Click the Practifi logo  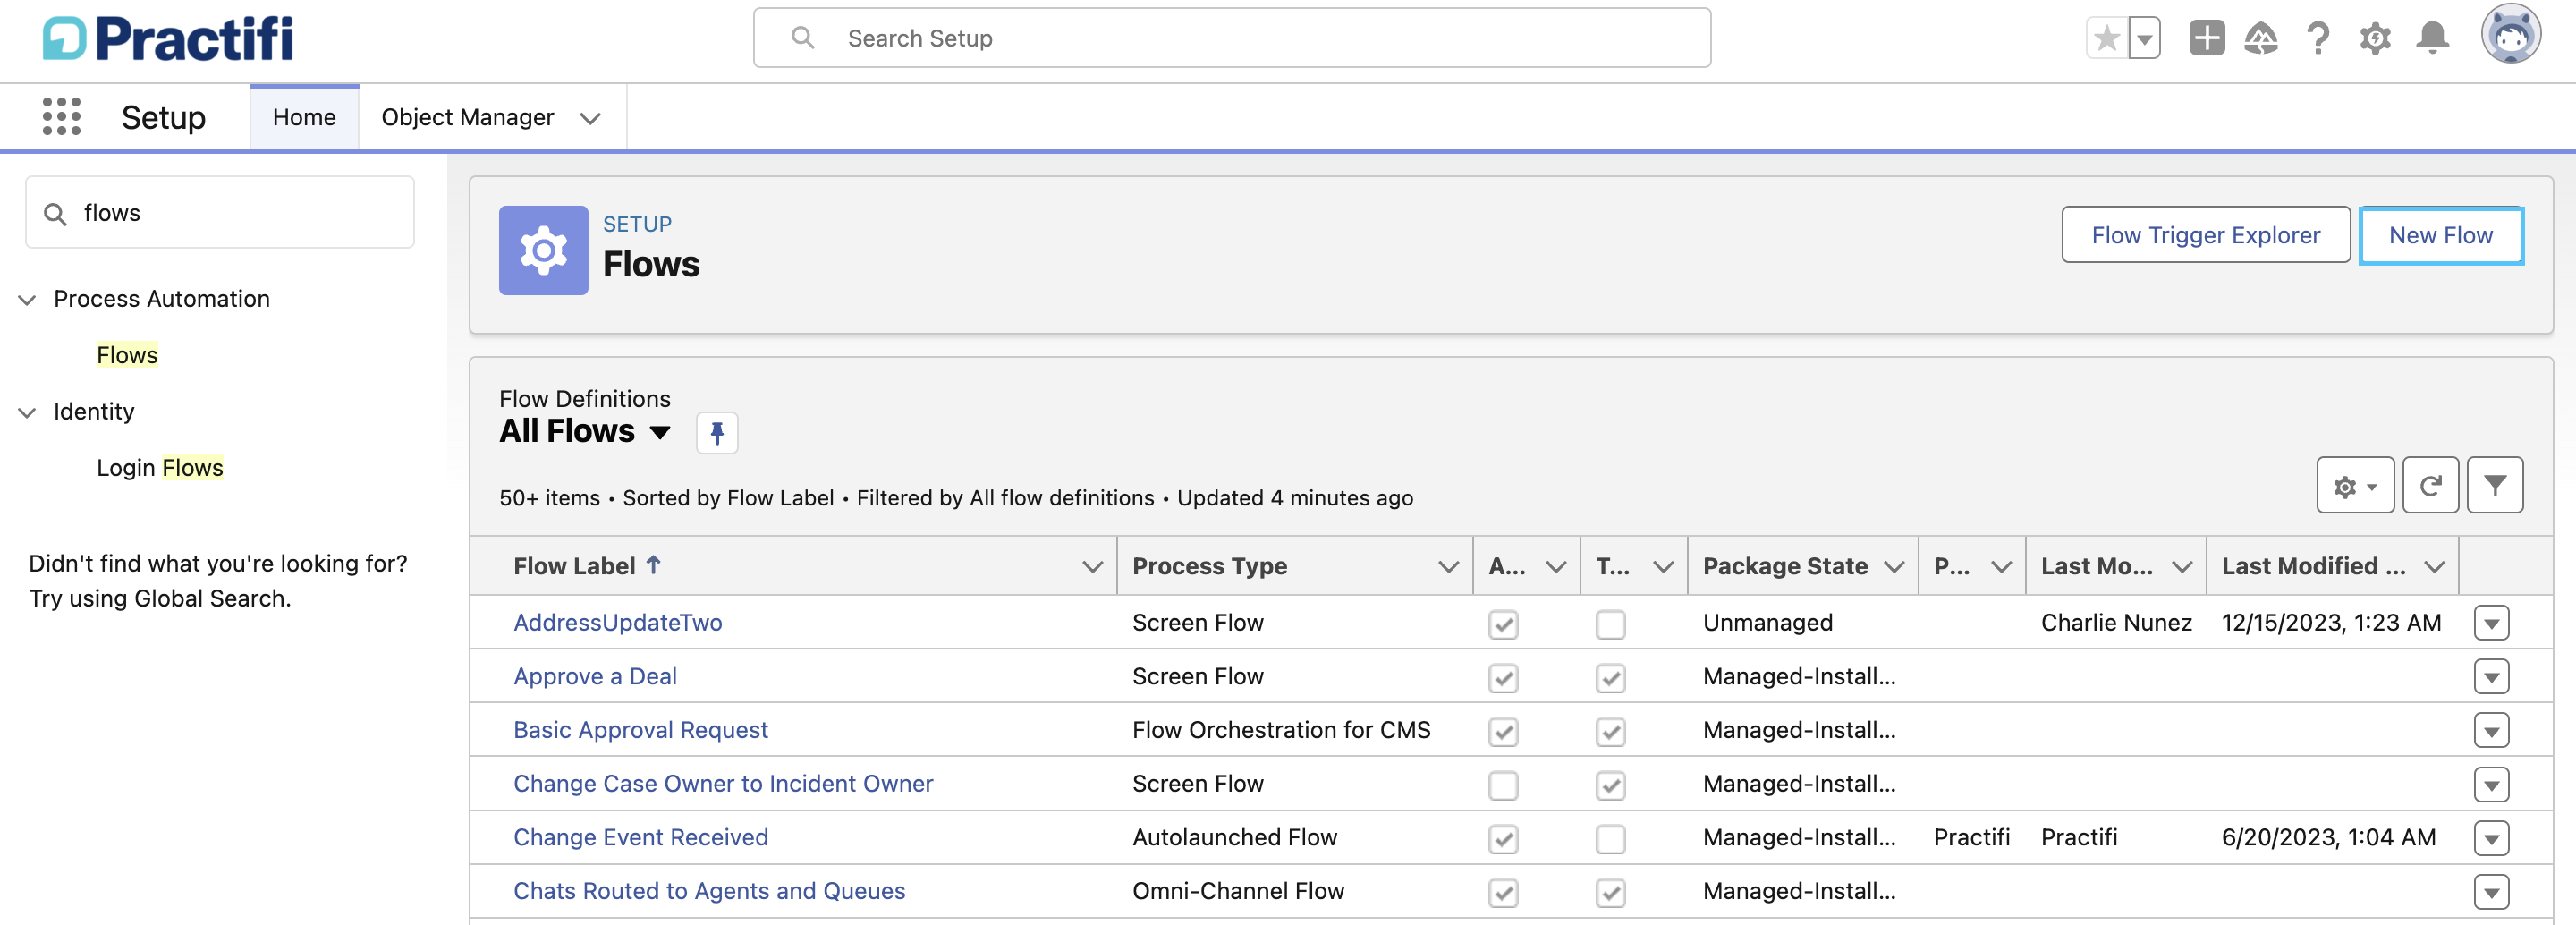168,39
